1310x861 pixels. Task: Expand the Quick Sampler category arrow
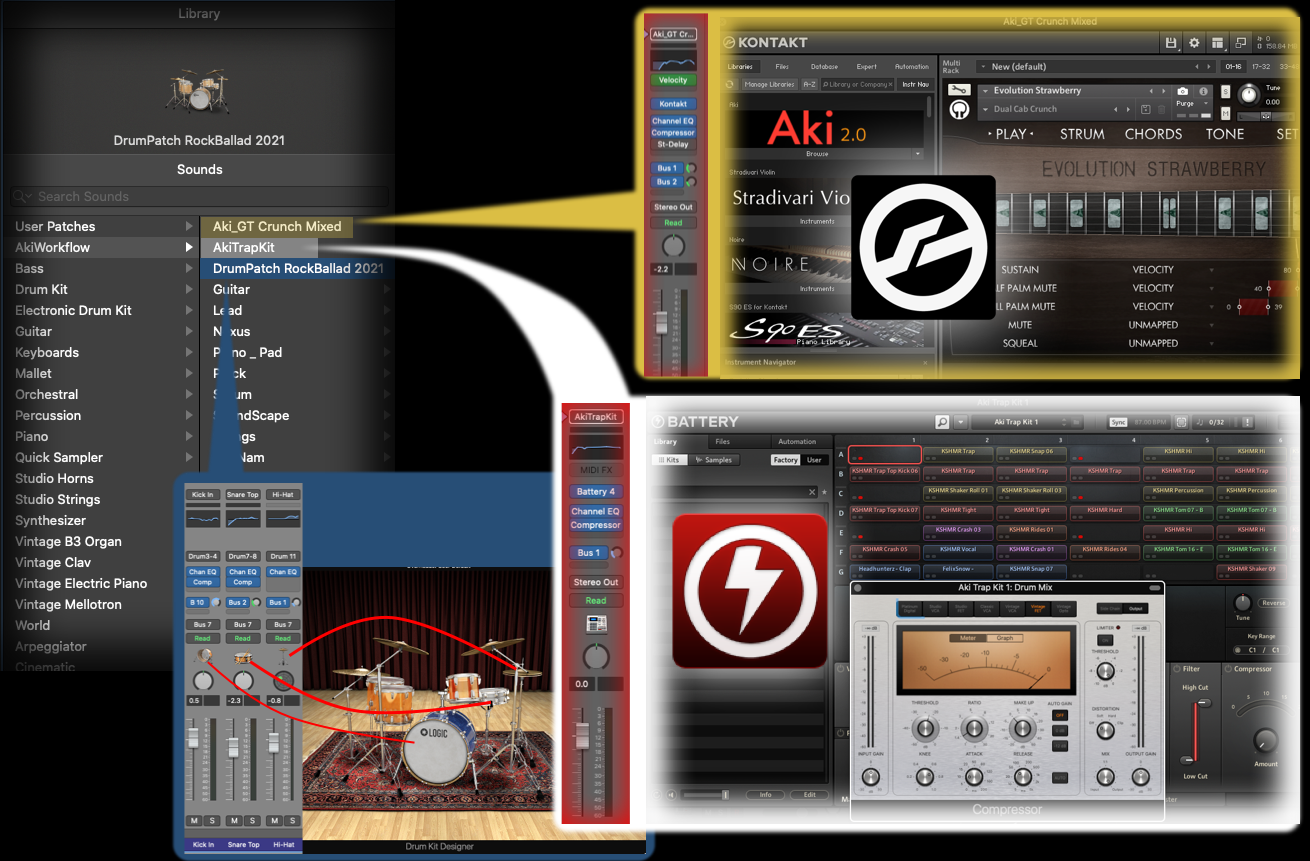(190, 457)
